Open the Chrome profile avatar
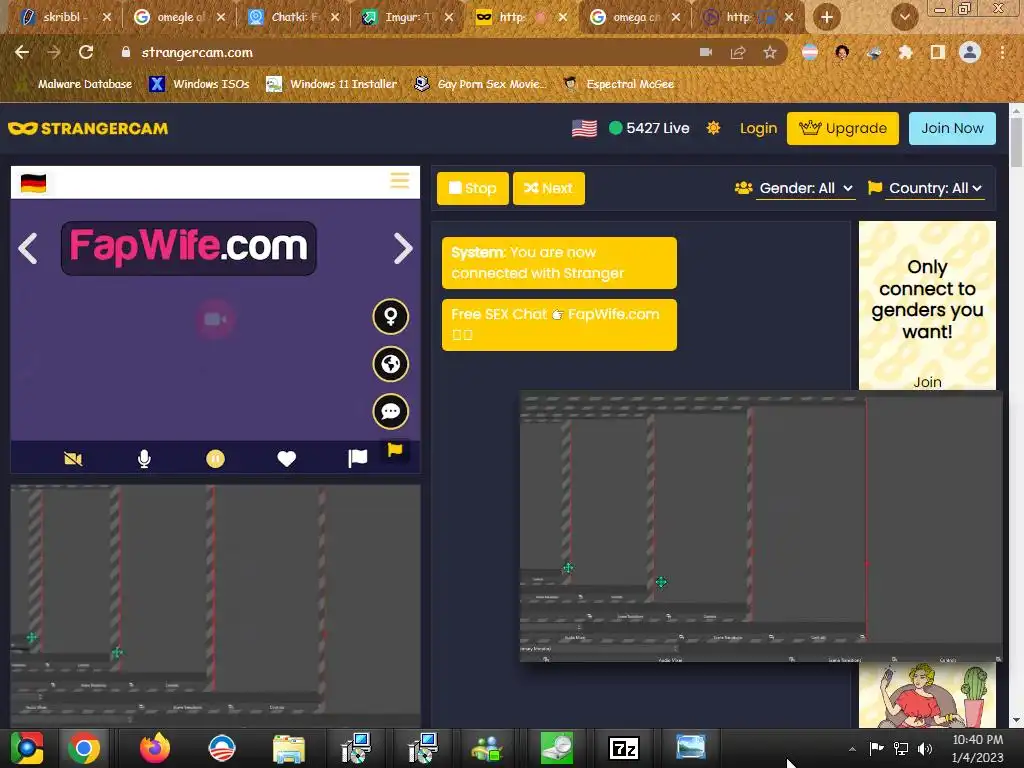 click(x=970, y=52)
